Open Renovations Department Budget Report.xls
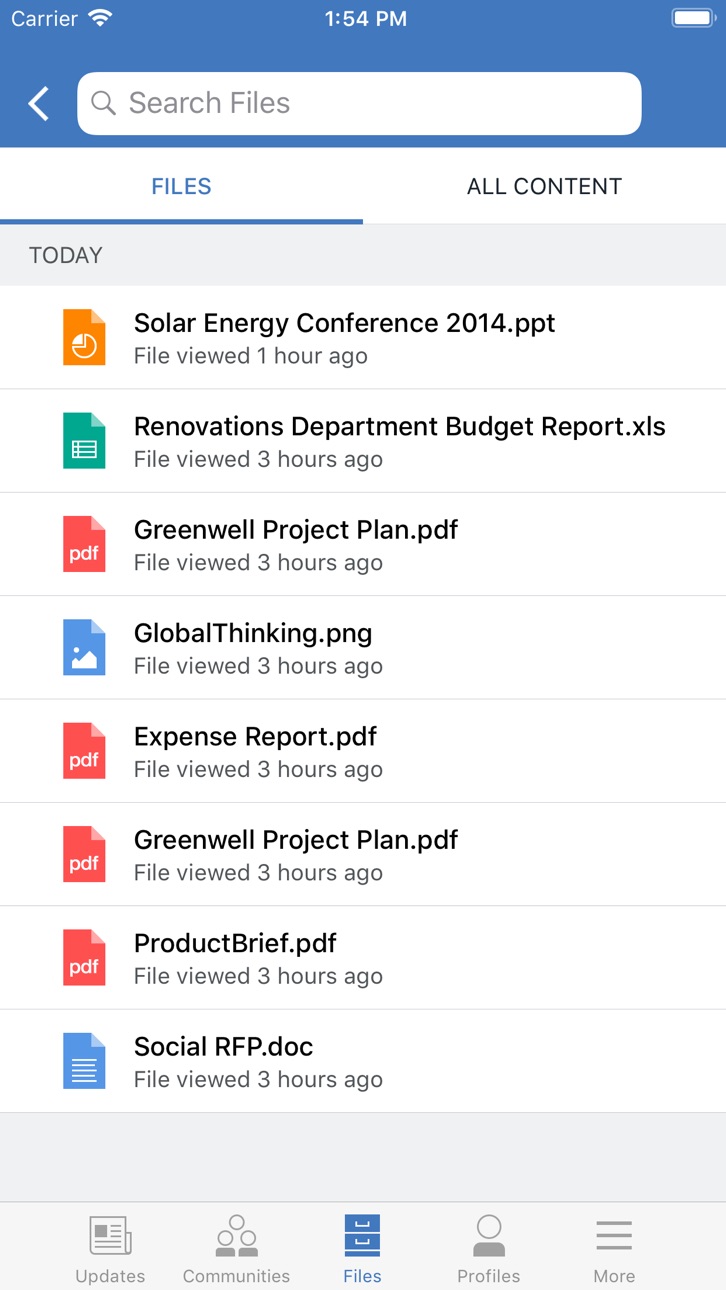 (363, 440)
